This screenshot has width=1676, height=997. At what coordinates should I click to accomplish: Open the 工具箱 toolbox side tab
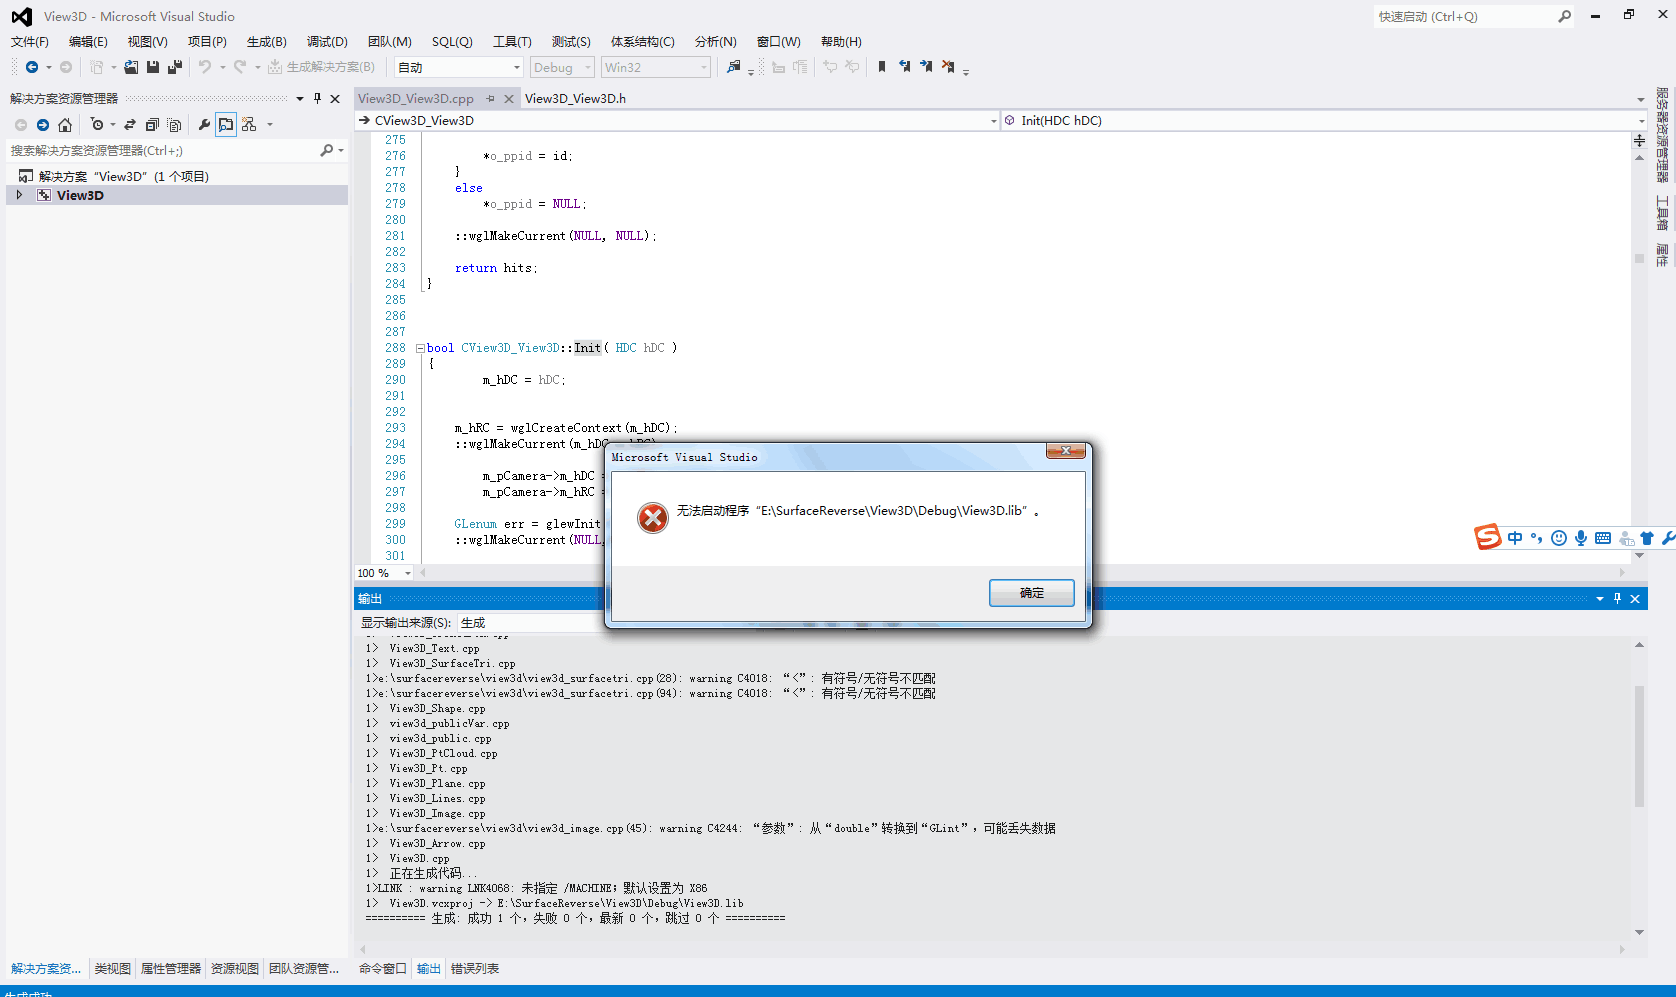click(1662, 214)
